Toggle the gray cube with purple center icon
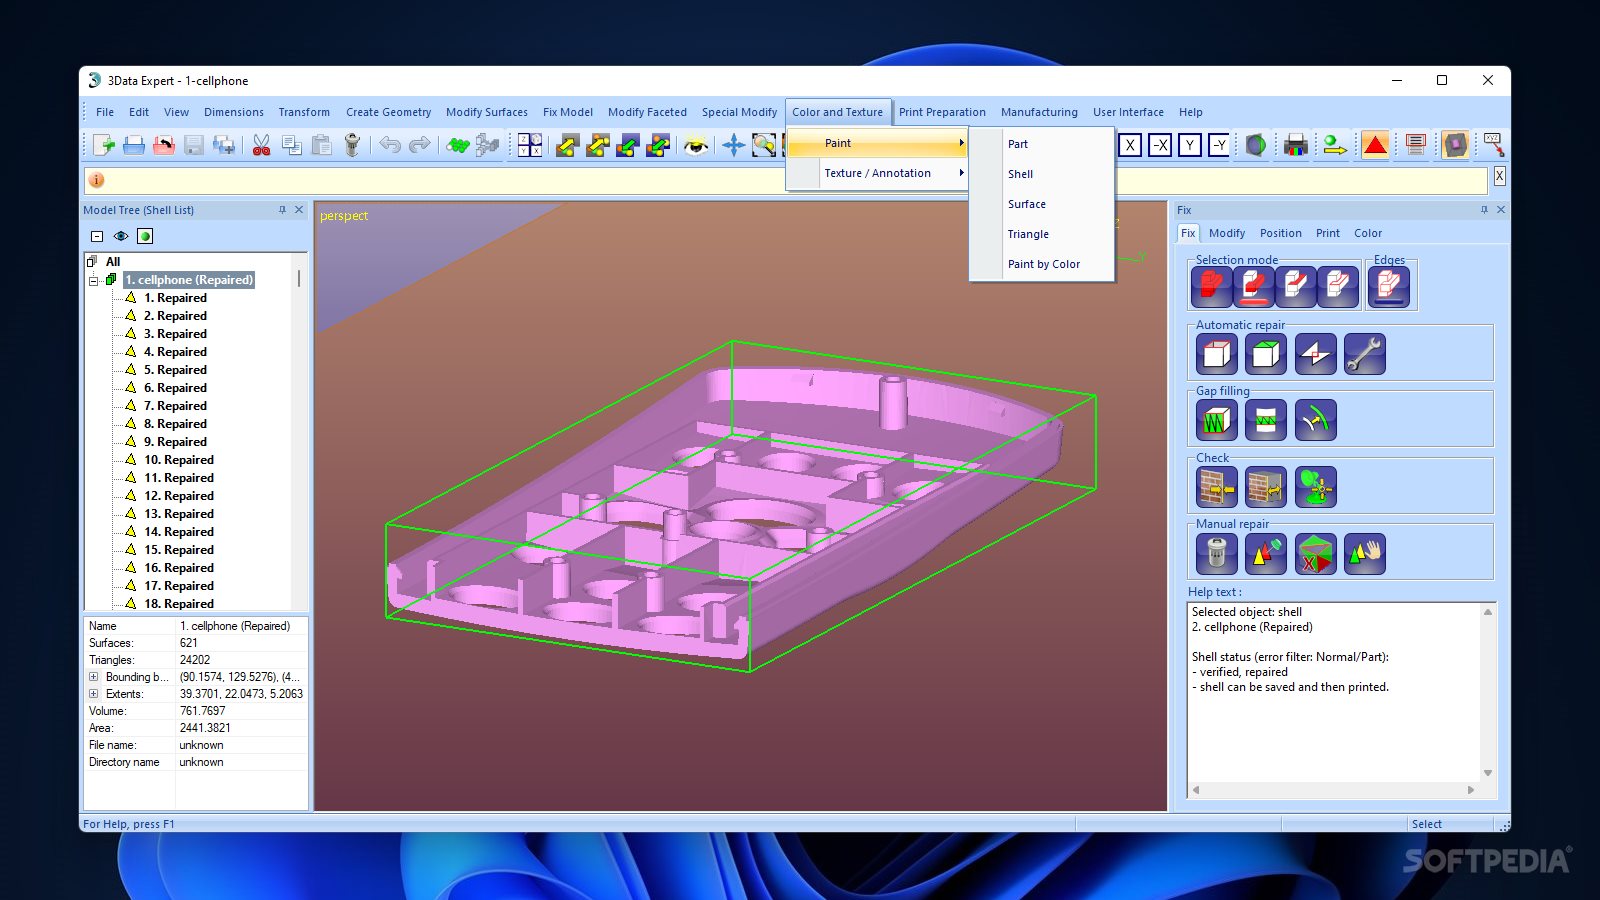Viewport: 1600px width, 900px height. [x=1456, y=145]
